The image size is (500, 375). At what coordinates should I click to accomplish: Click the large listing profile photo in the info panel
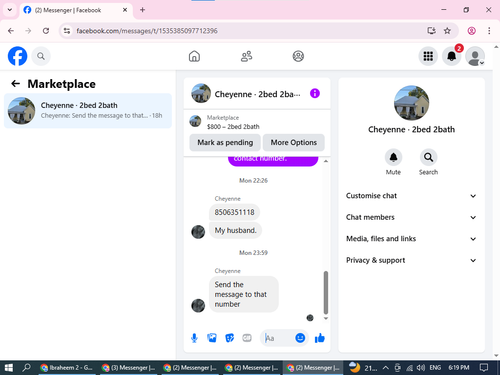pyautogui.click(x=411, y=103)
